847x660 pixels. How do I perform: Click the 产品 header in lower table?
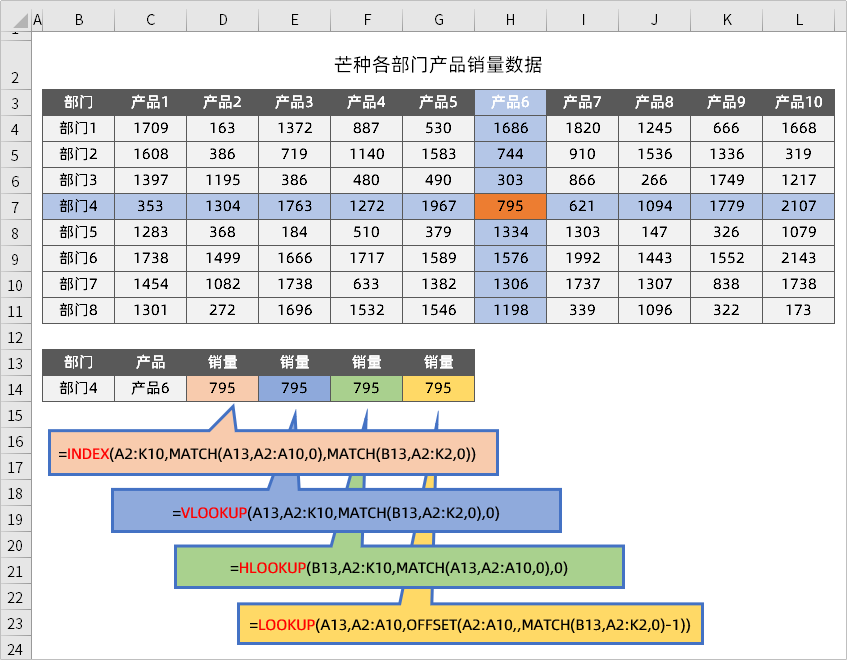click(150, 362)
